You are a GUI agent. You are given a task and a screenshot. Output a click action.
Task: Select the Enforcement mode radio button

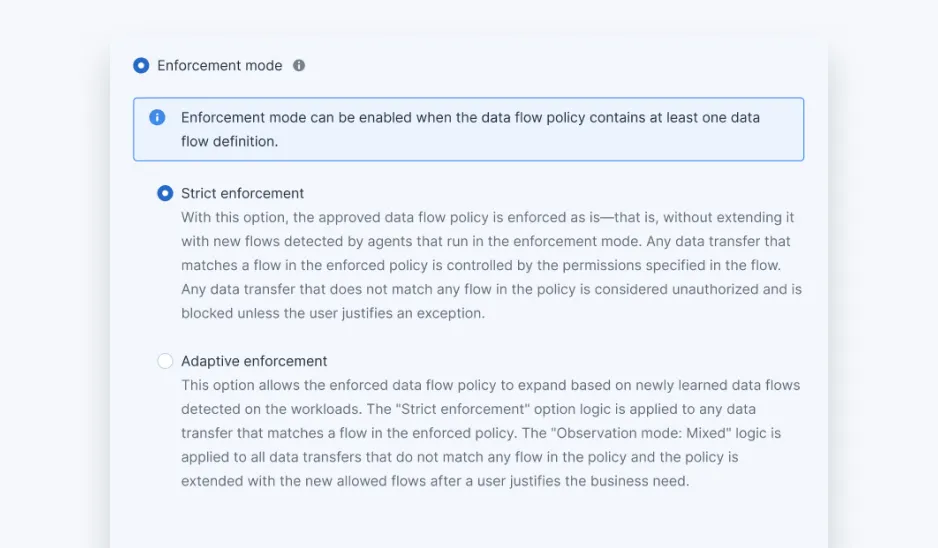tap(141, 66)
